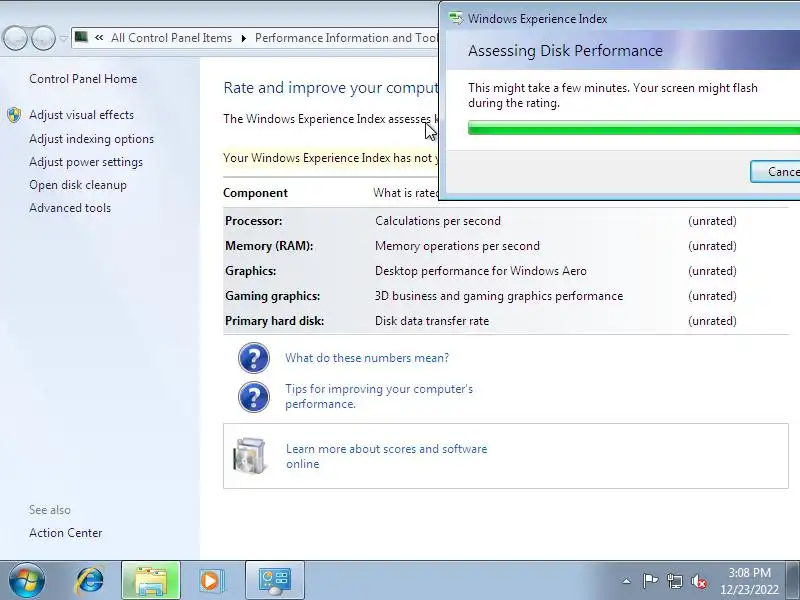Open recent pages dropdown arrow
The height and width of the screenshot is (600, 800).
pos(63,38)
